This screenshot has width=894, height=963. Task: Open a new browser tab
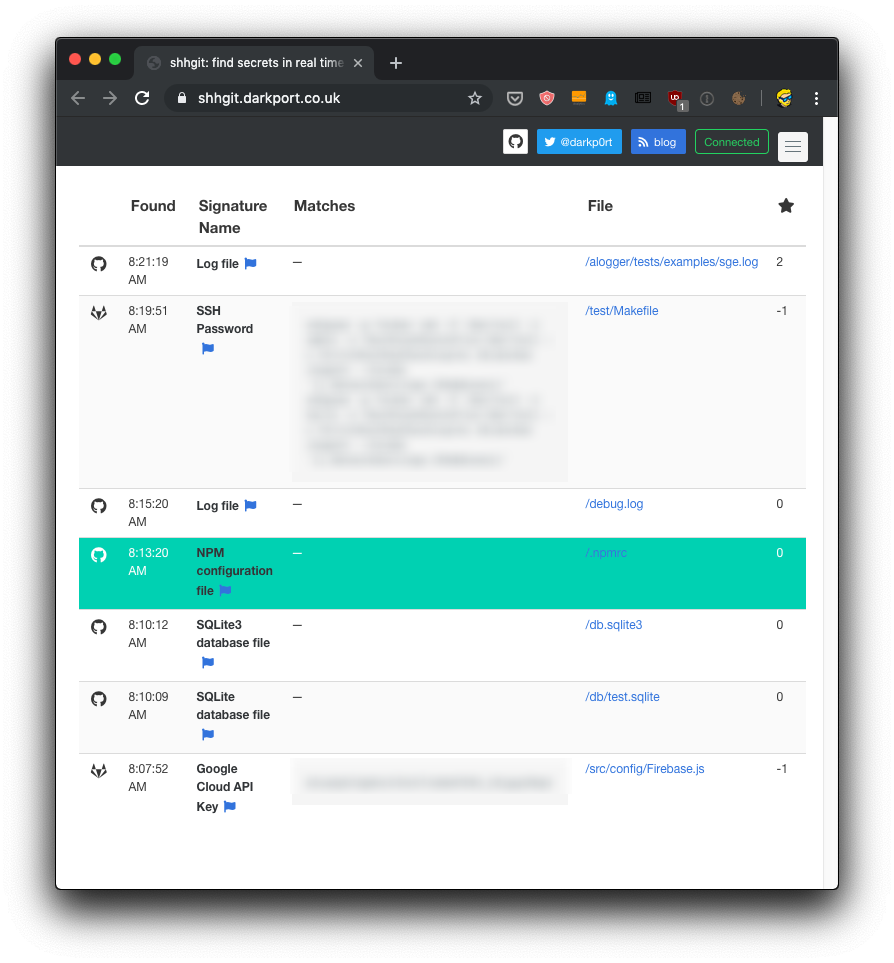pos(396,63)
